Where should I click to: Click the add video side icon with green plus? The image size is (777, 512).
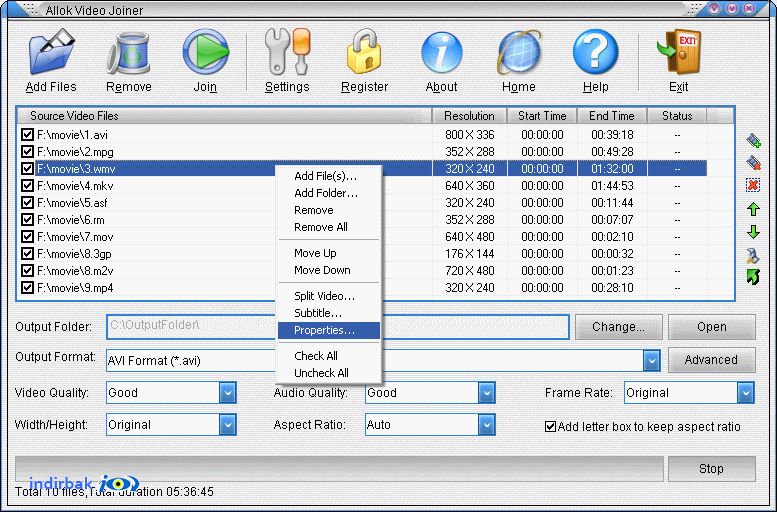[753, 141]
